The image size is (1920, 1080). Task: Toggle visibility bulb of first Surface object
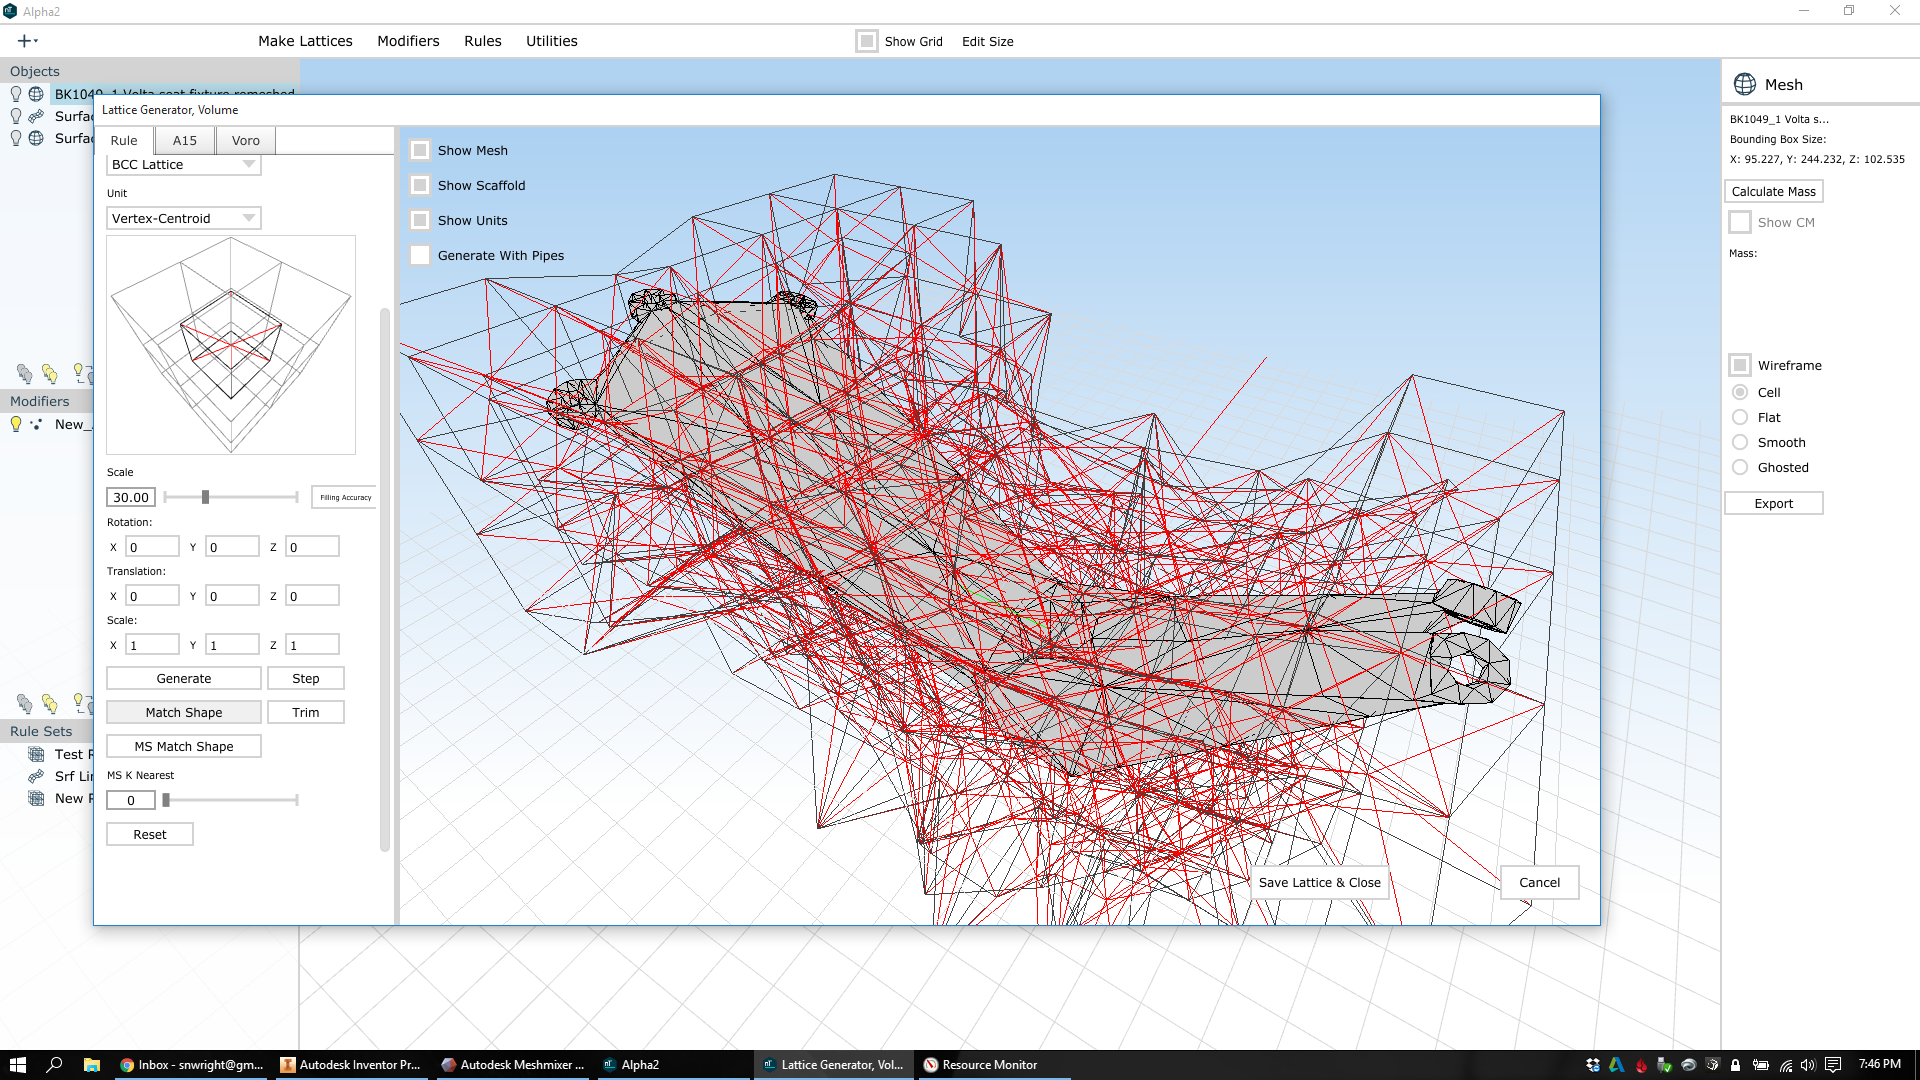(x=16, y=116)
